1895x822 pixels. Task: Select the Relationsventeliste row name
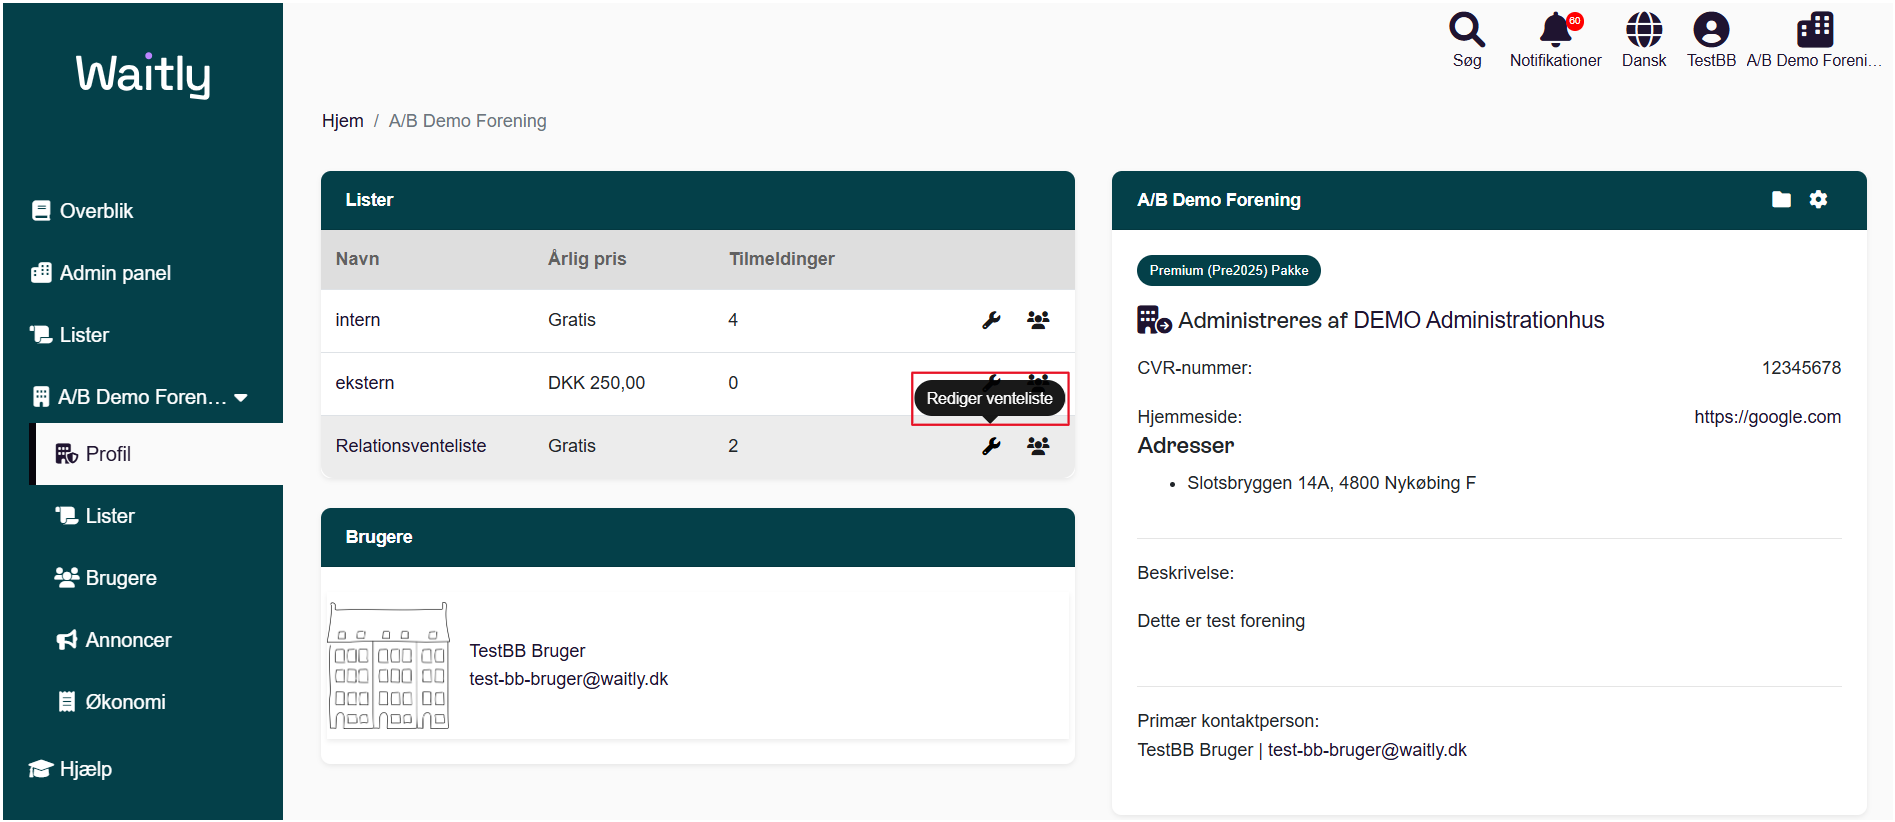[x=411, y=446]
